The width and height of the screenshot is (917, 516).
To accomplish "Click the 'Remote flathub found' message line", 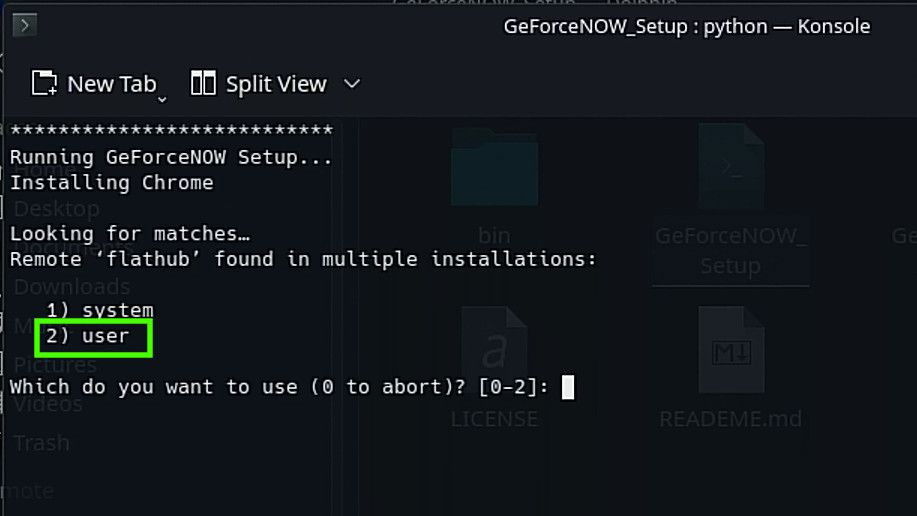I will pyautogui.click(x=303, y=259).
